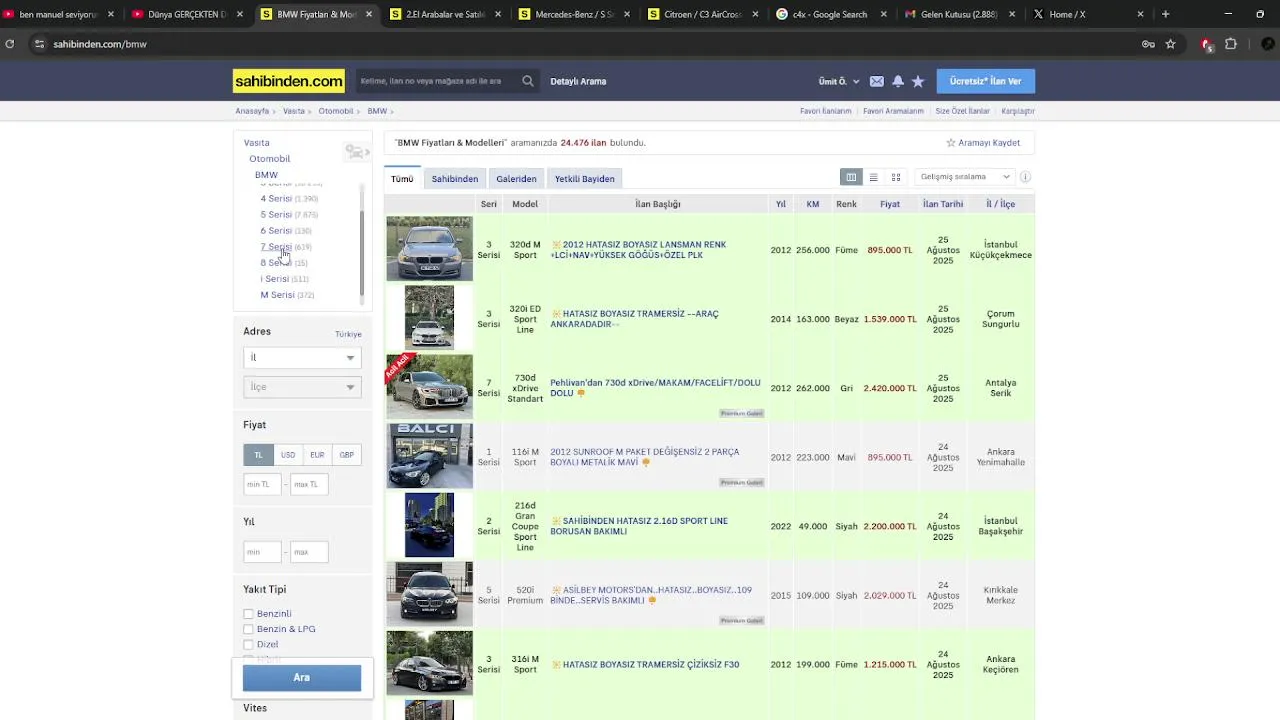Expand the Ümit Ö. account menu
Screen dimensions: 1280x720
point(838,81)
